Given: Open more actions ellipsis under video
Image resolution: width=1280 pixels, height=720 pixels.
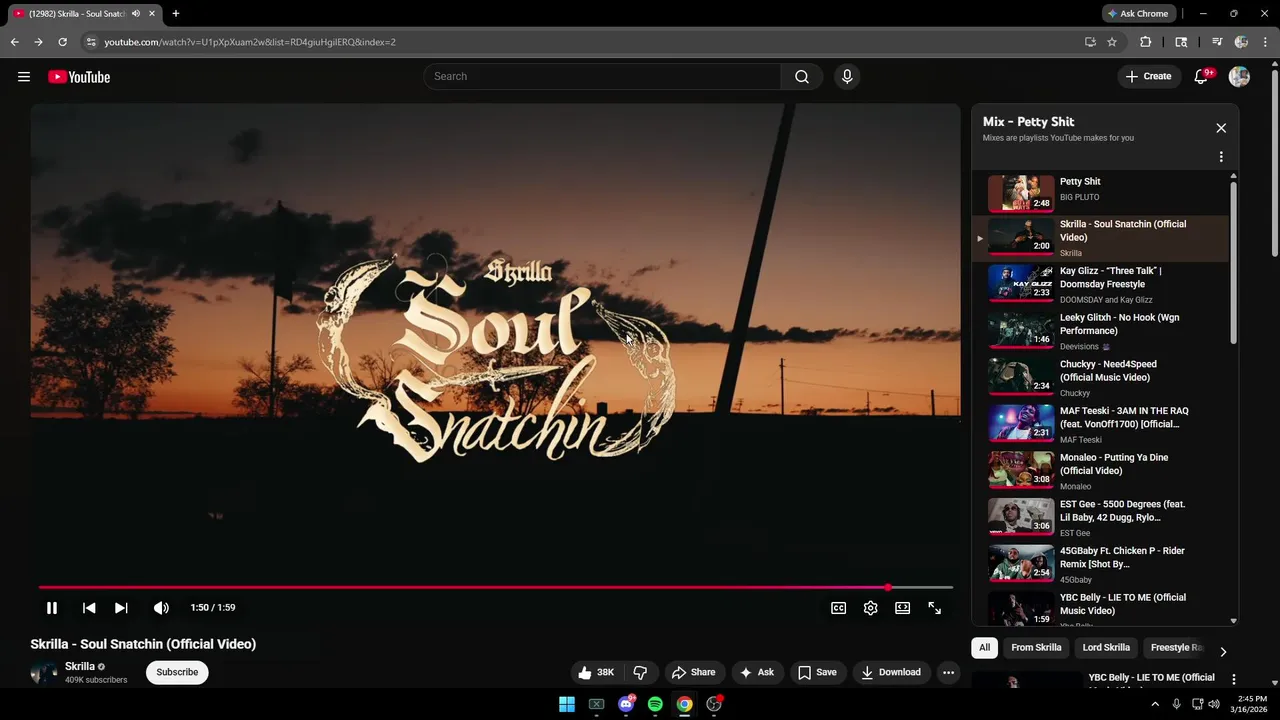Looking at the screenshot, I should click(x=949, y=672).
